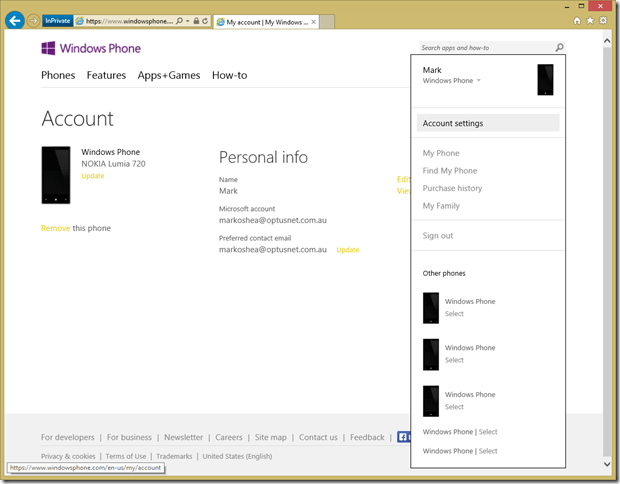Open the Careers footer link

click(x=229, y=437)
